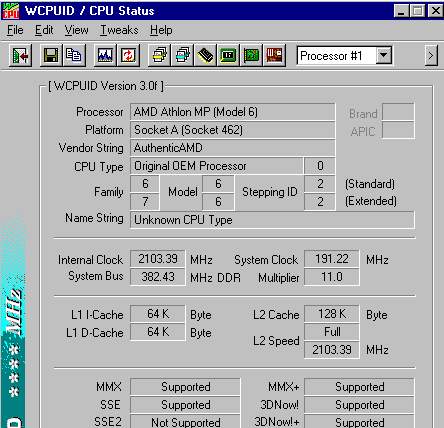Click the MMX Supported field

(185, 387)
